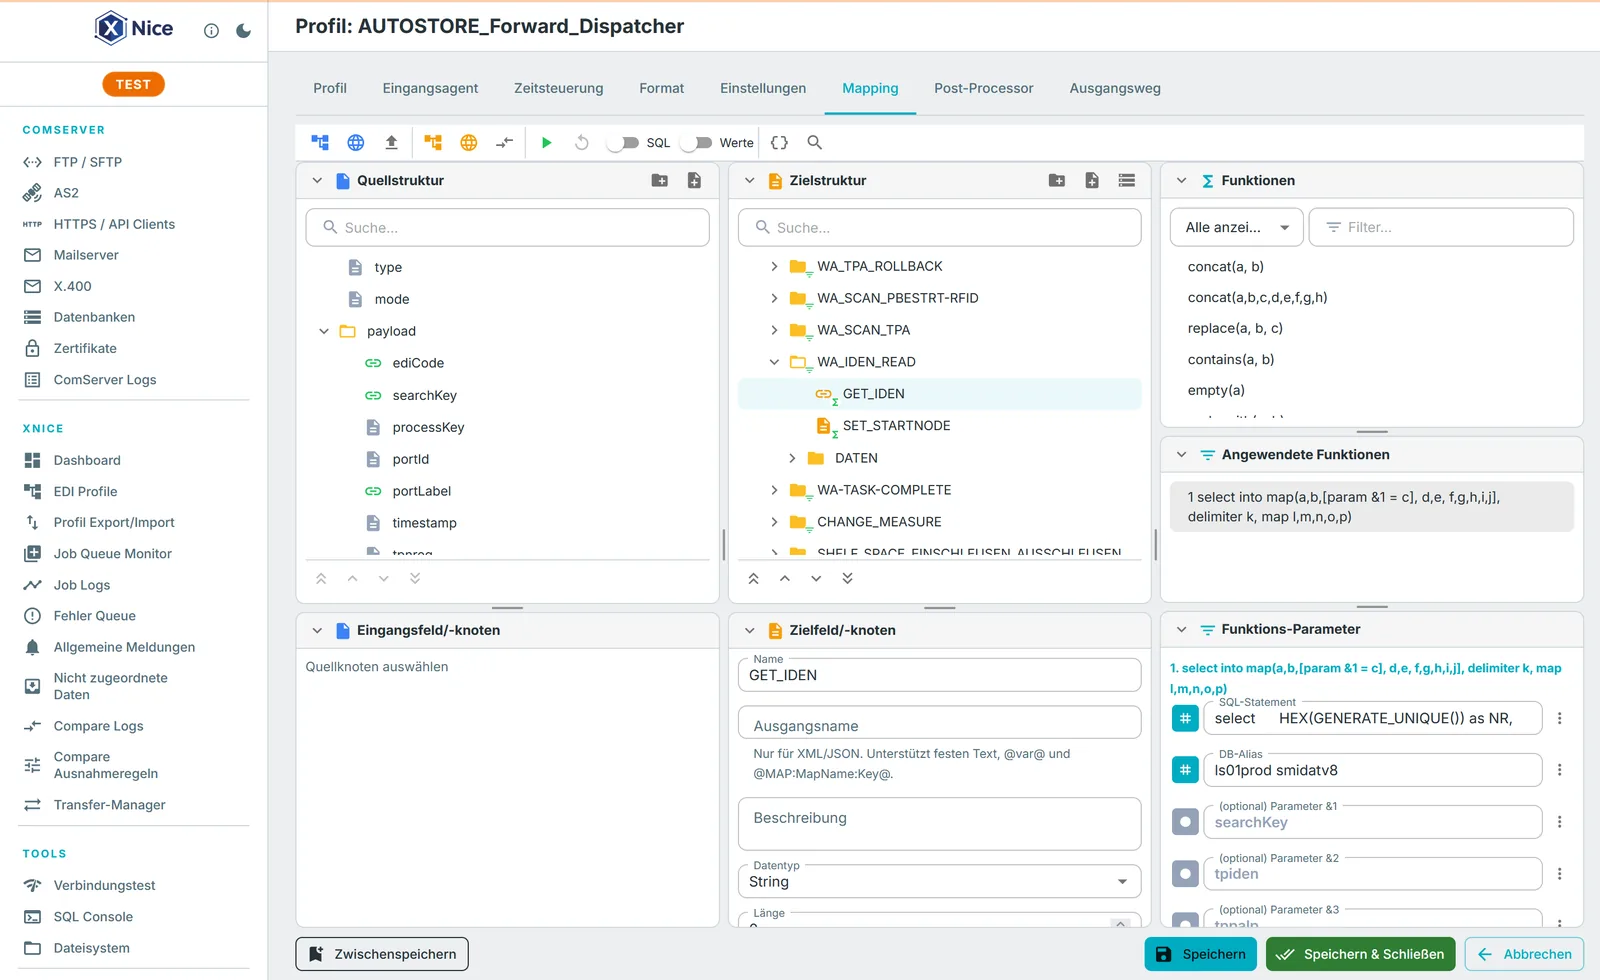
Task: Click the Quellstruktur search field
Action: (507, 227)
